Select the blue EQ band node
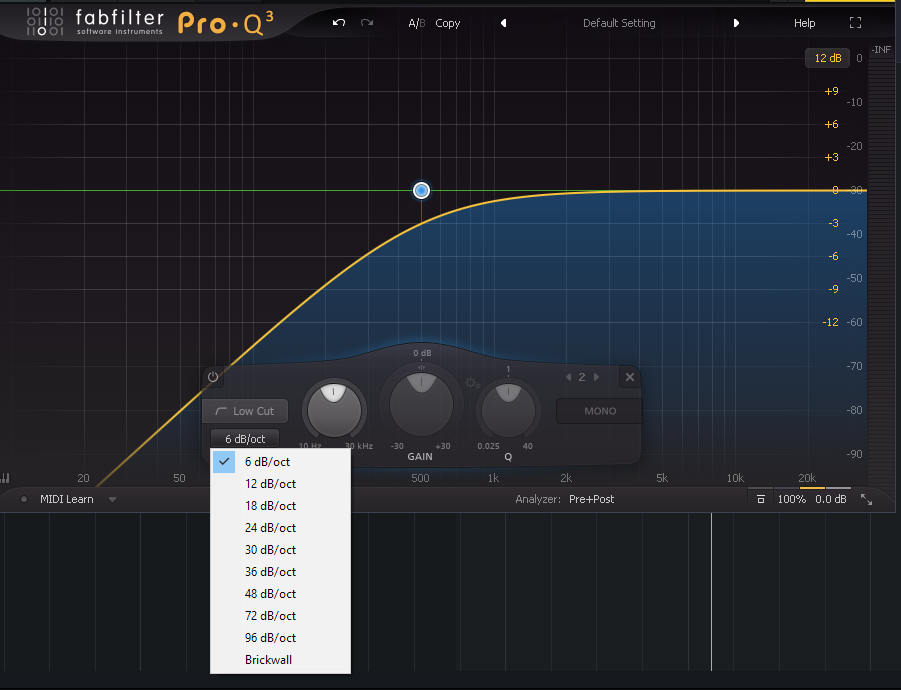901x690 pixels. coord(421,190)
